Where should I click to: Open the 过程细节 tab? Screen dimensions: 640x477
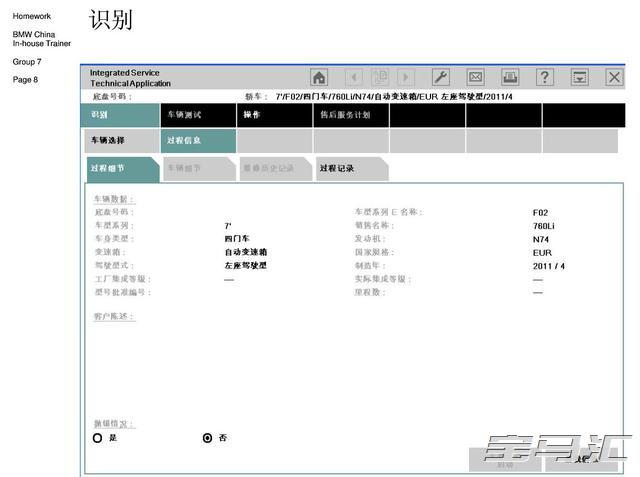123,169
